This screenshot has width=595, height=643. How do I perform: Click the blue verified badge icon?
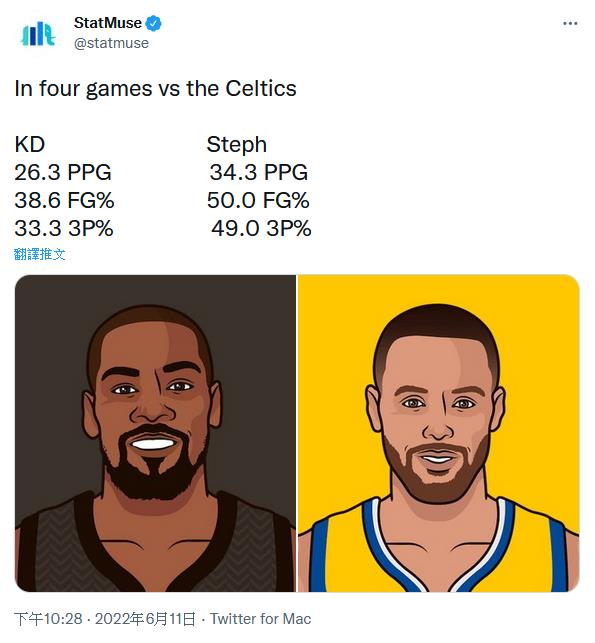154,23
